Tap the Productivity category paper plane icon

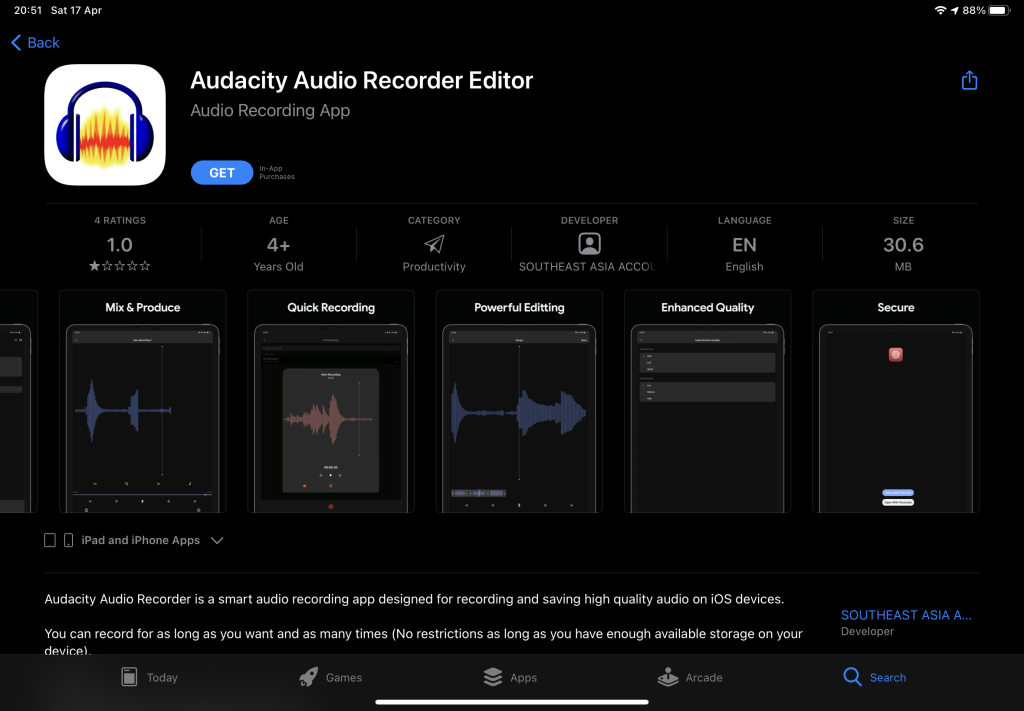pyautogui.click(x=434, y=244)
